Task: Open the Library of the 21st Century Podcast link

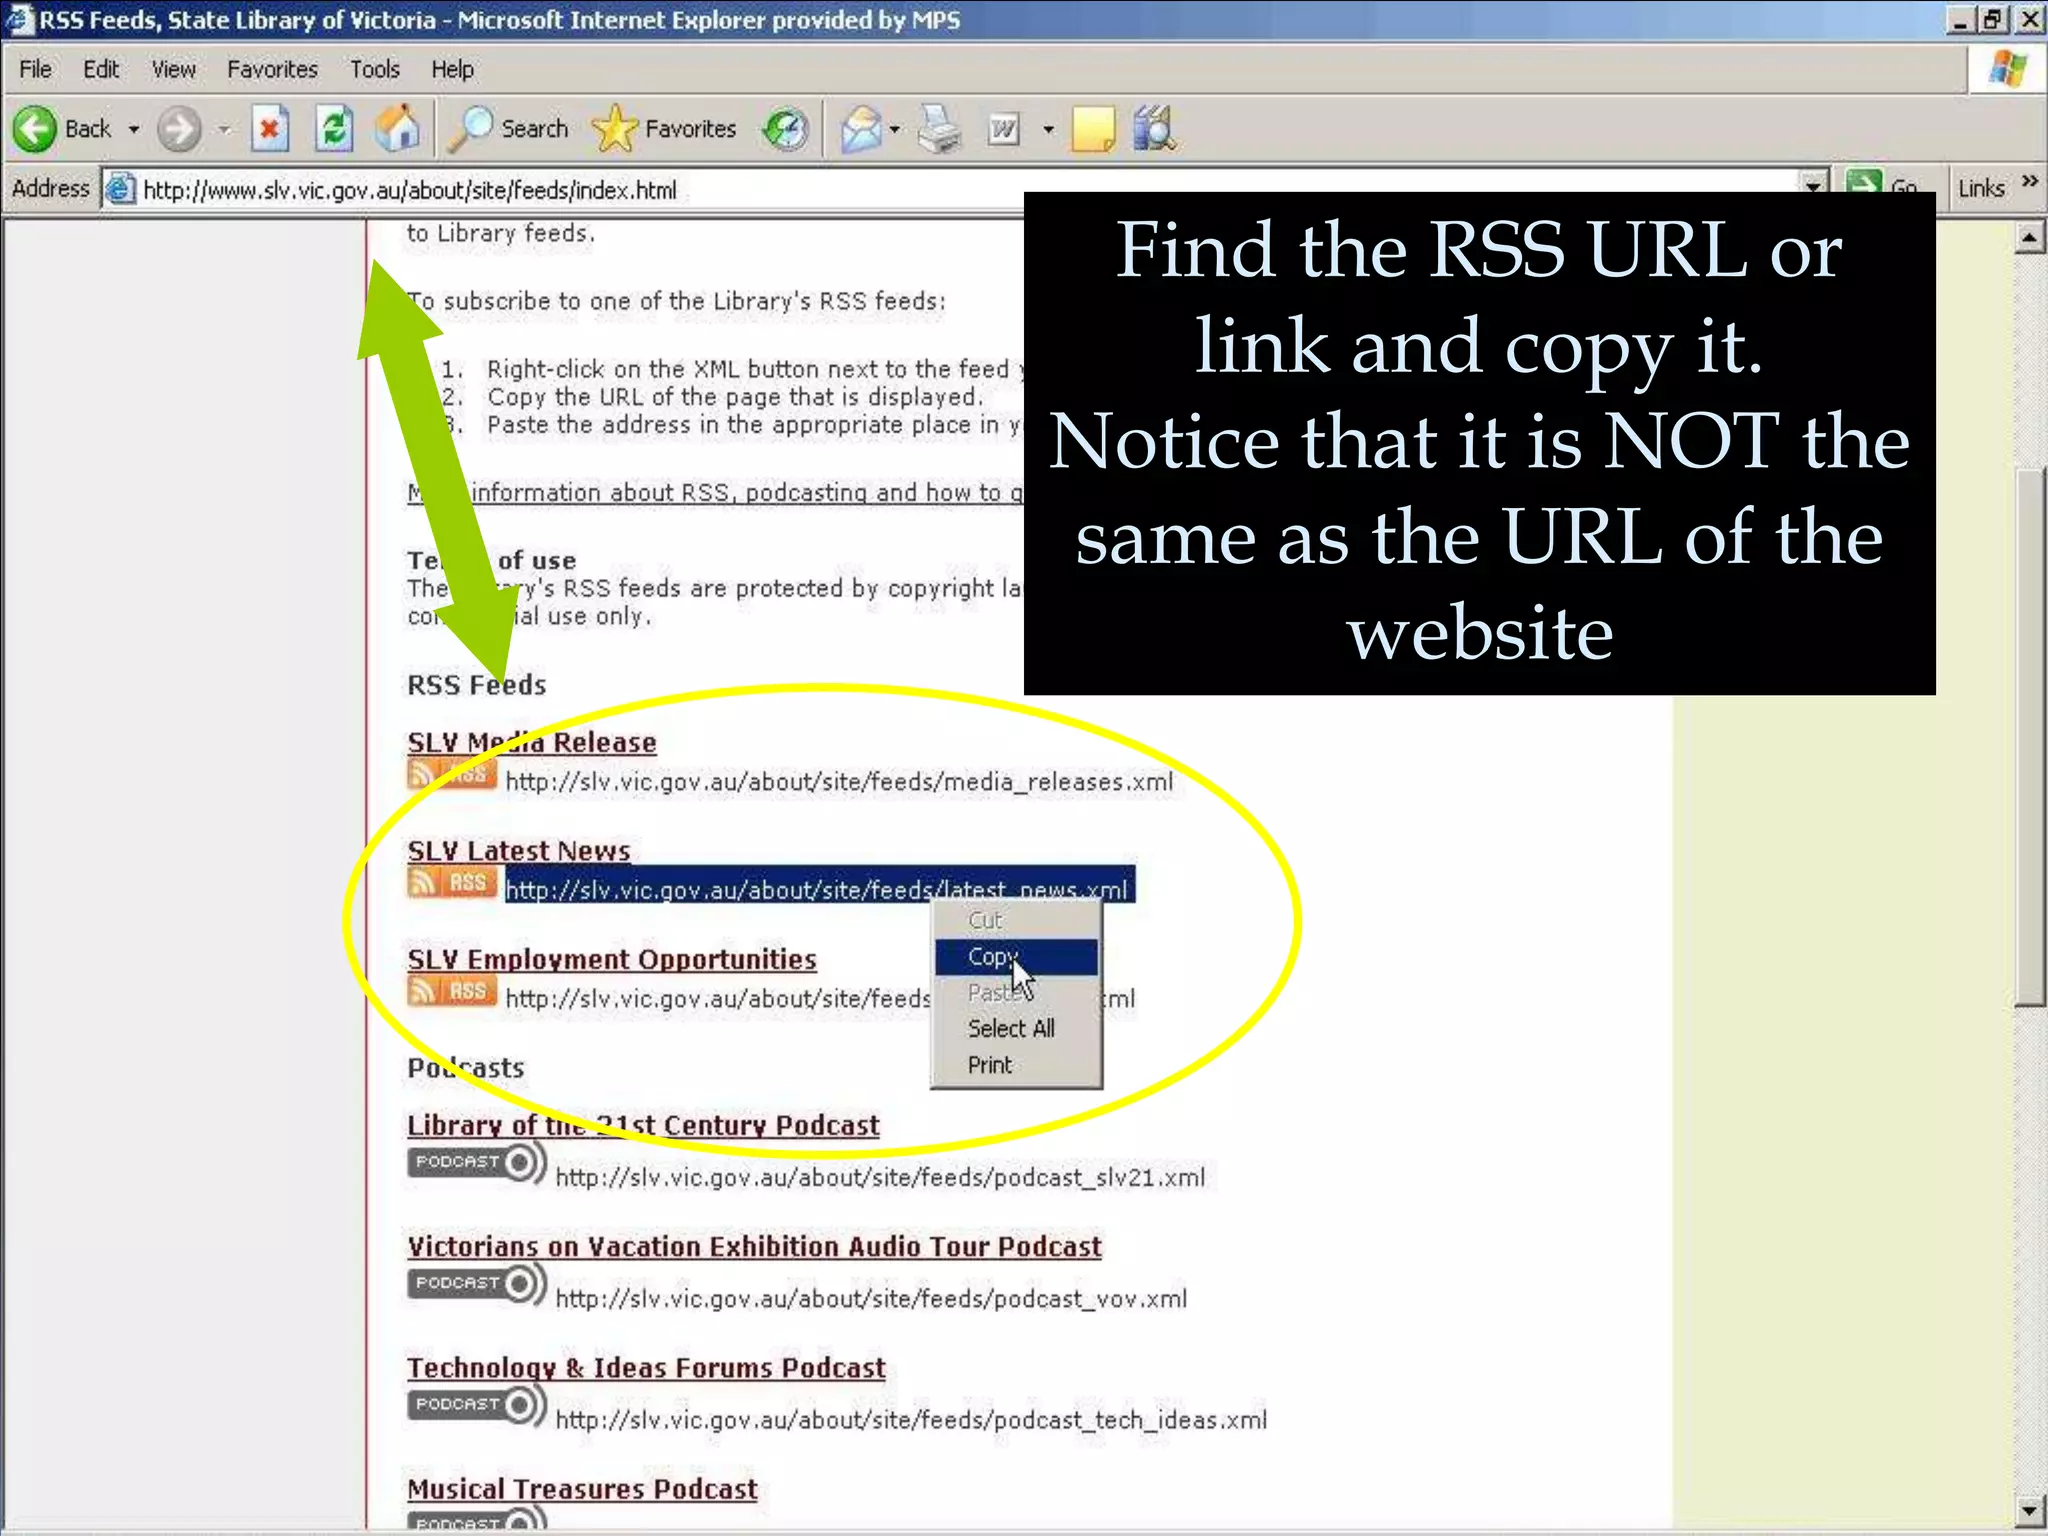Action: click(643, 1125)
